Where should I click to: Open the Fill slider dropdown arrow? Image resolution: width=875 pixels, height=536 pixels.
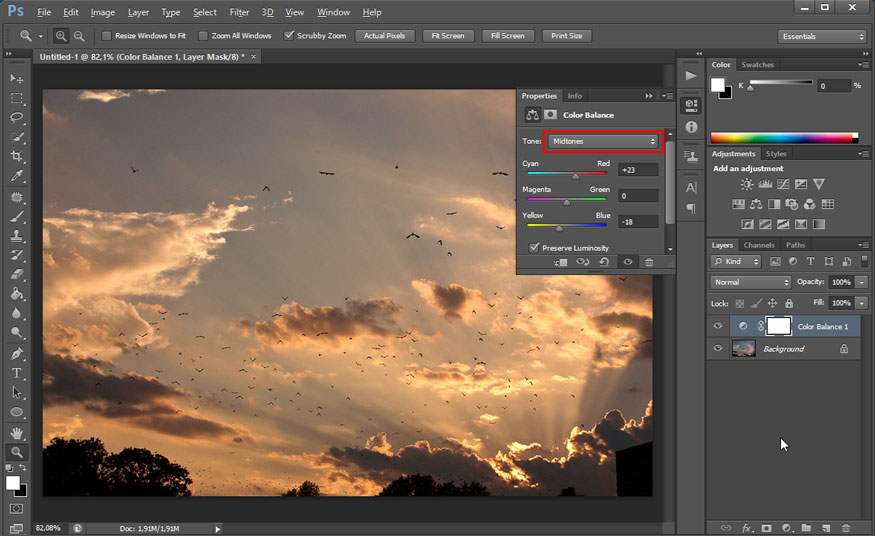point(862,303)
